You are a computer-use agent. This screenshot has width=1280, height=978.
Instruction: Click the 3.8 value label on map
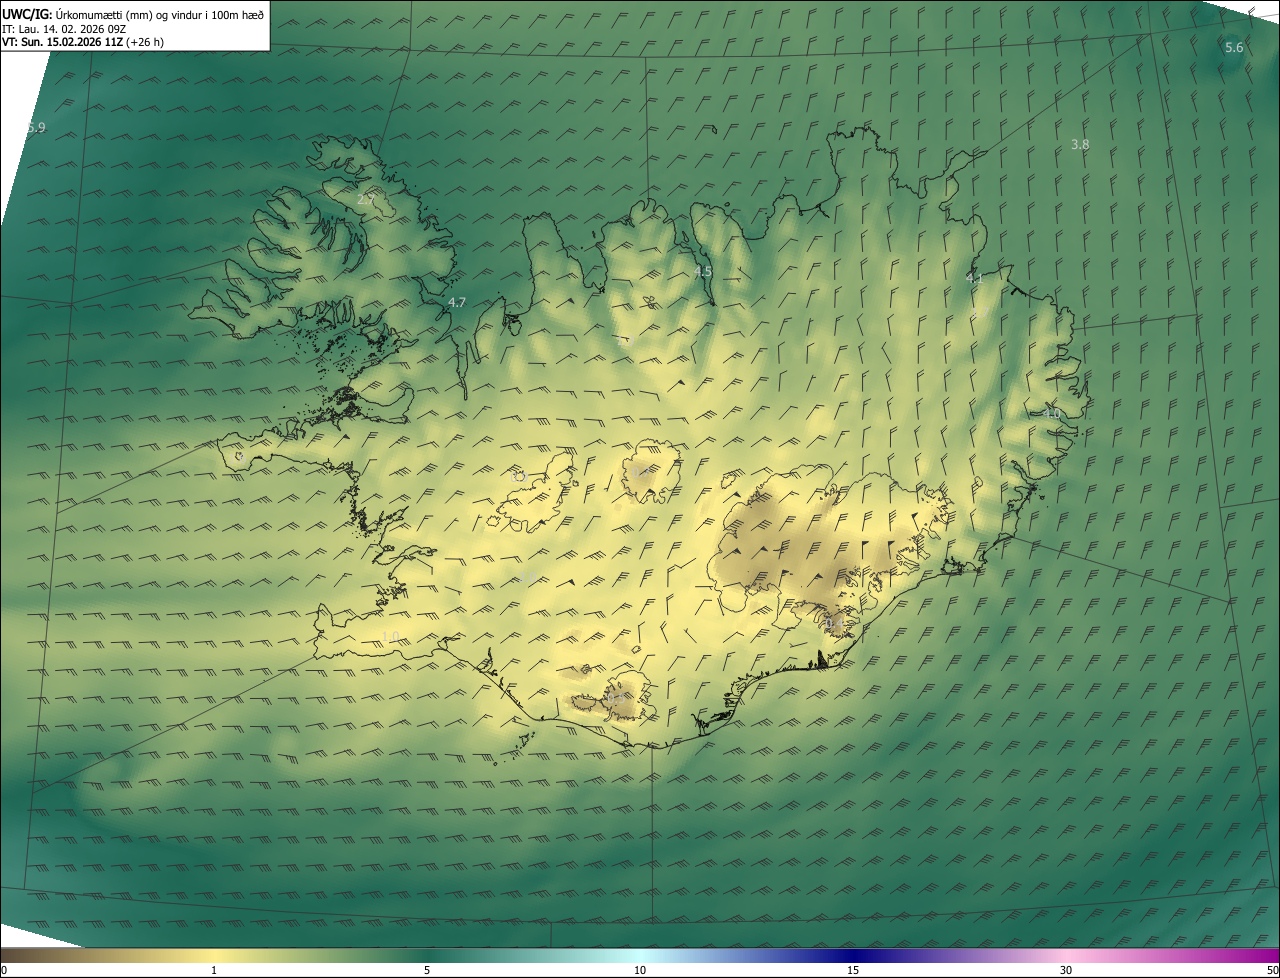(1080, 145)
